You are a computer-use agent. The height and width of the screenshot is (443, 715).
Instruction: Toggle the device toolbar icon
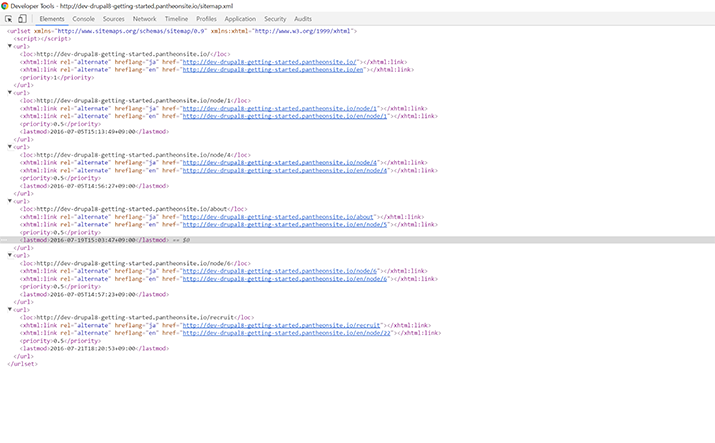click(x=22, y=19)
